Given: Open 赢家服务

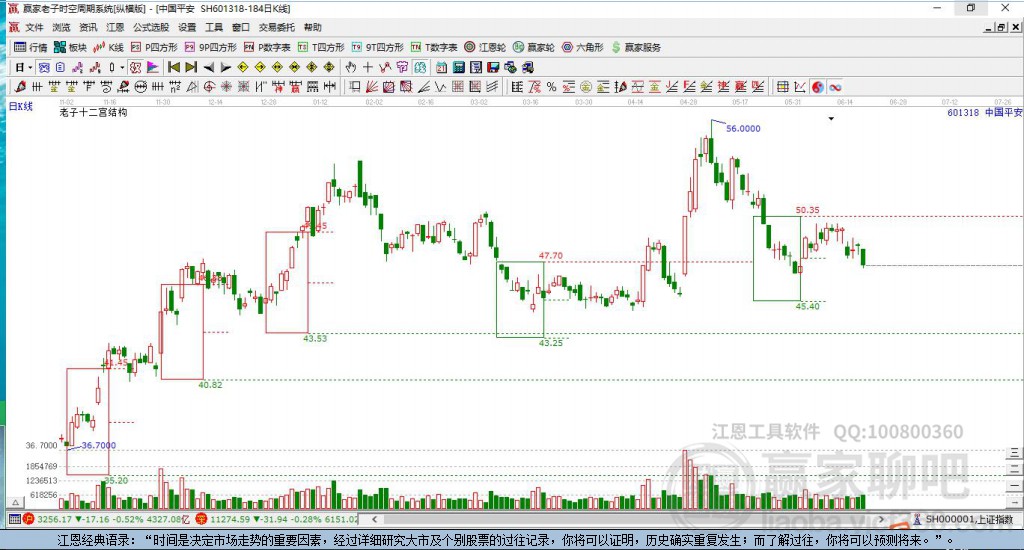Looking at the screenshot, I should pyautogui.click(x=636, y=47).
